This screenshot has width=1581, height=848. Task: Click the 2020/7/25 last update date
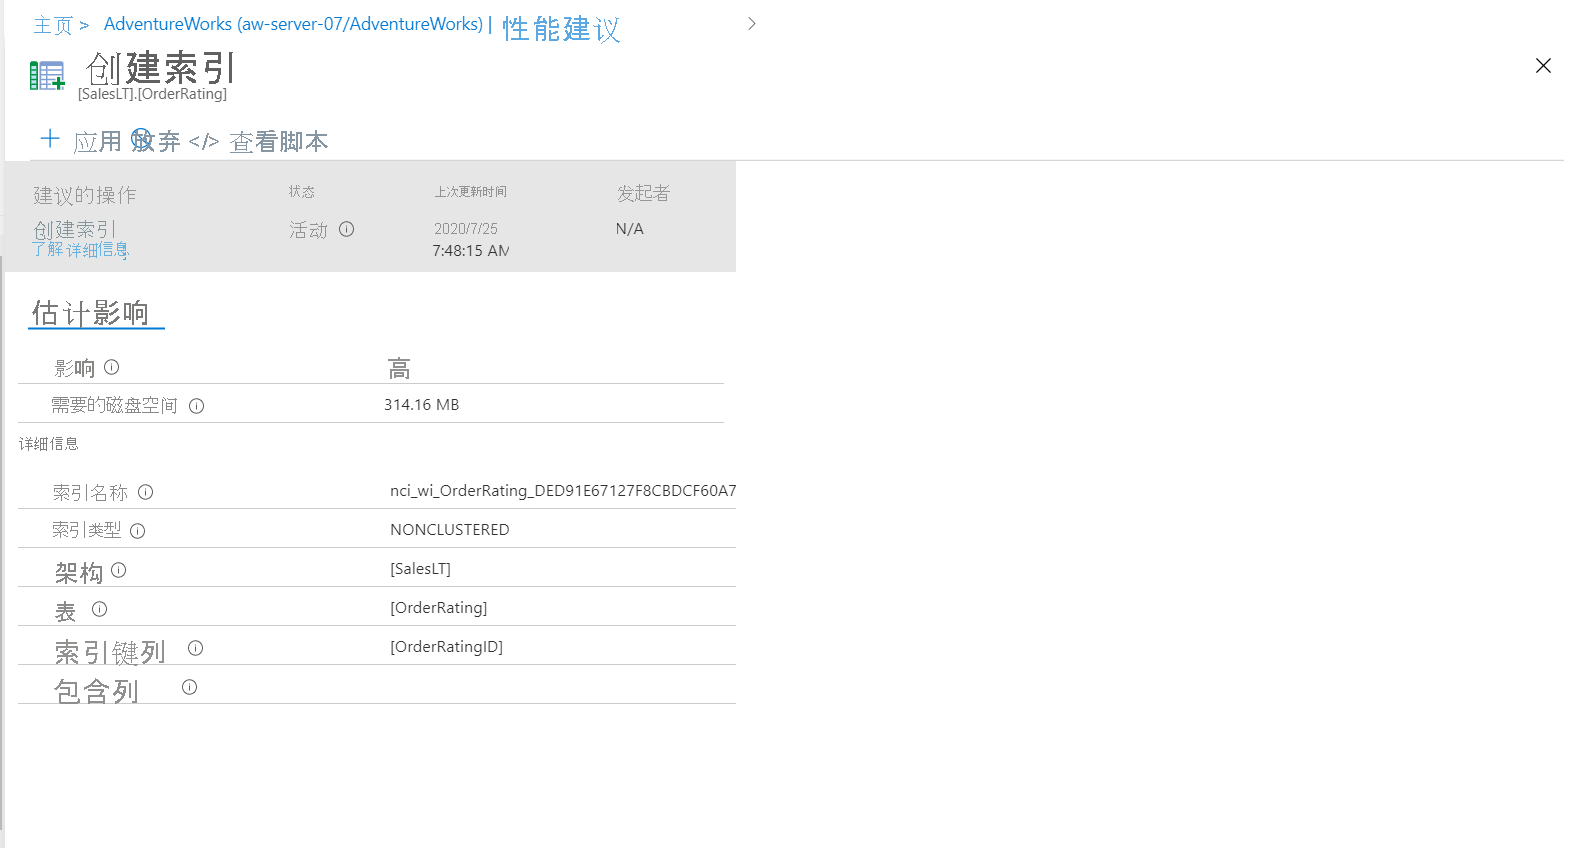coord(465,229)
